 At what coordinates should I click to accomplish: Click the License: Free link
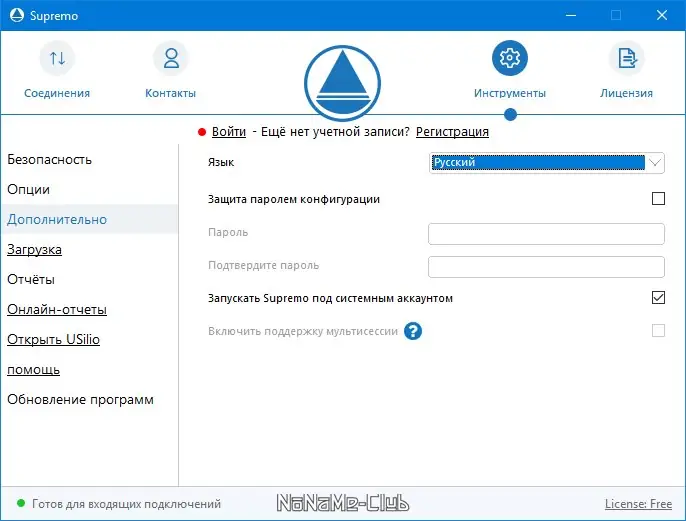pyautogui.click(x=638, y=504)
